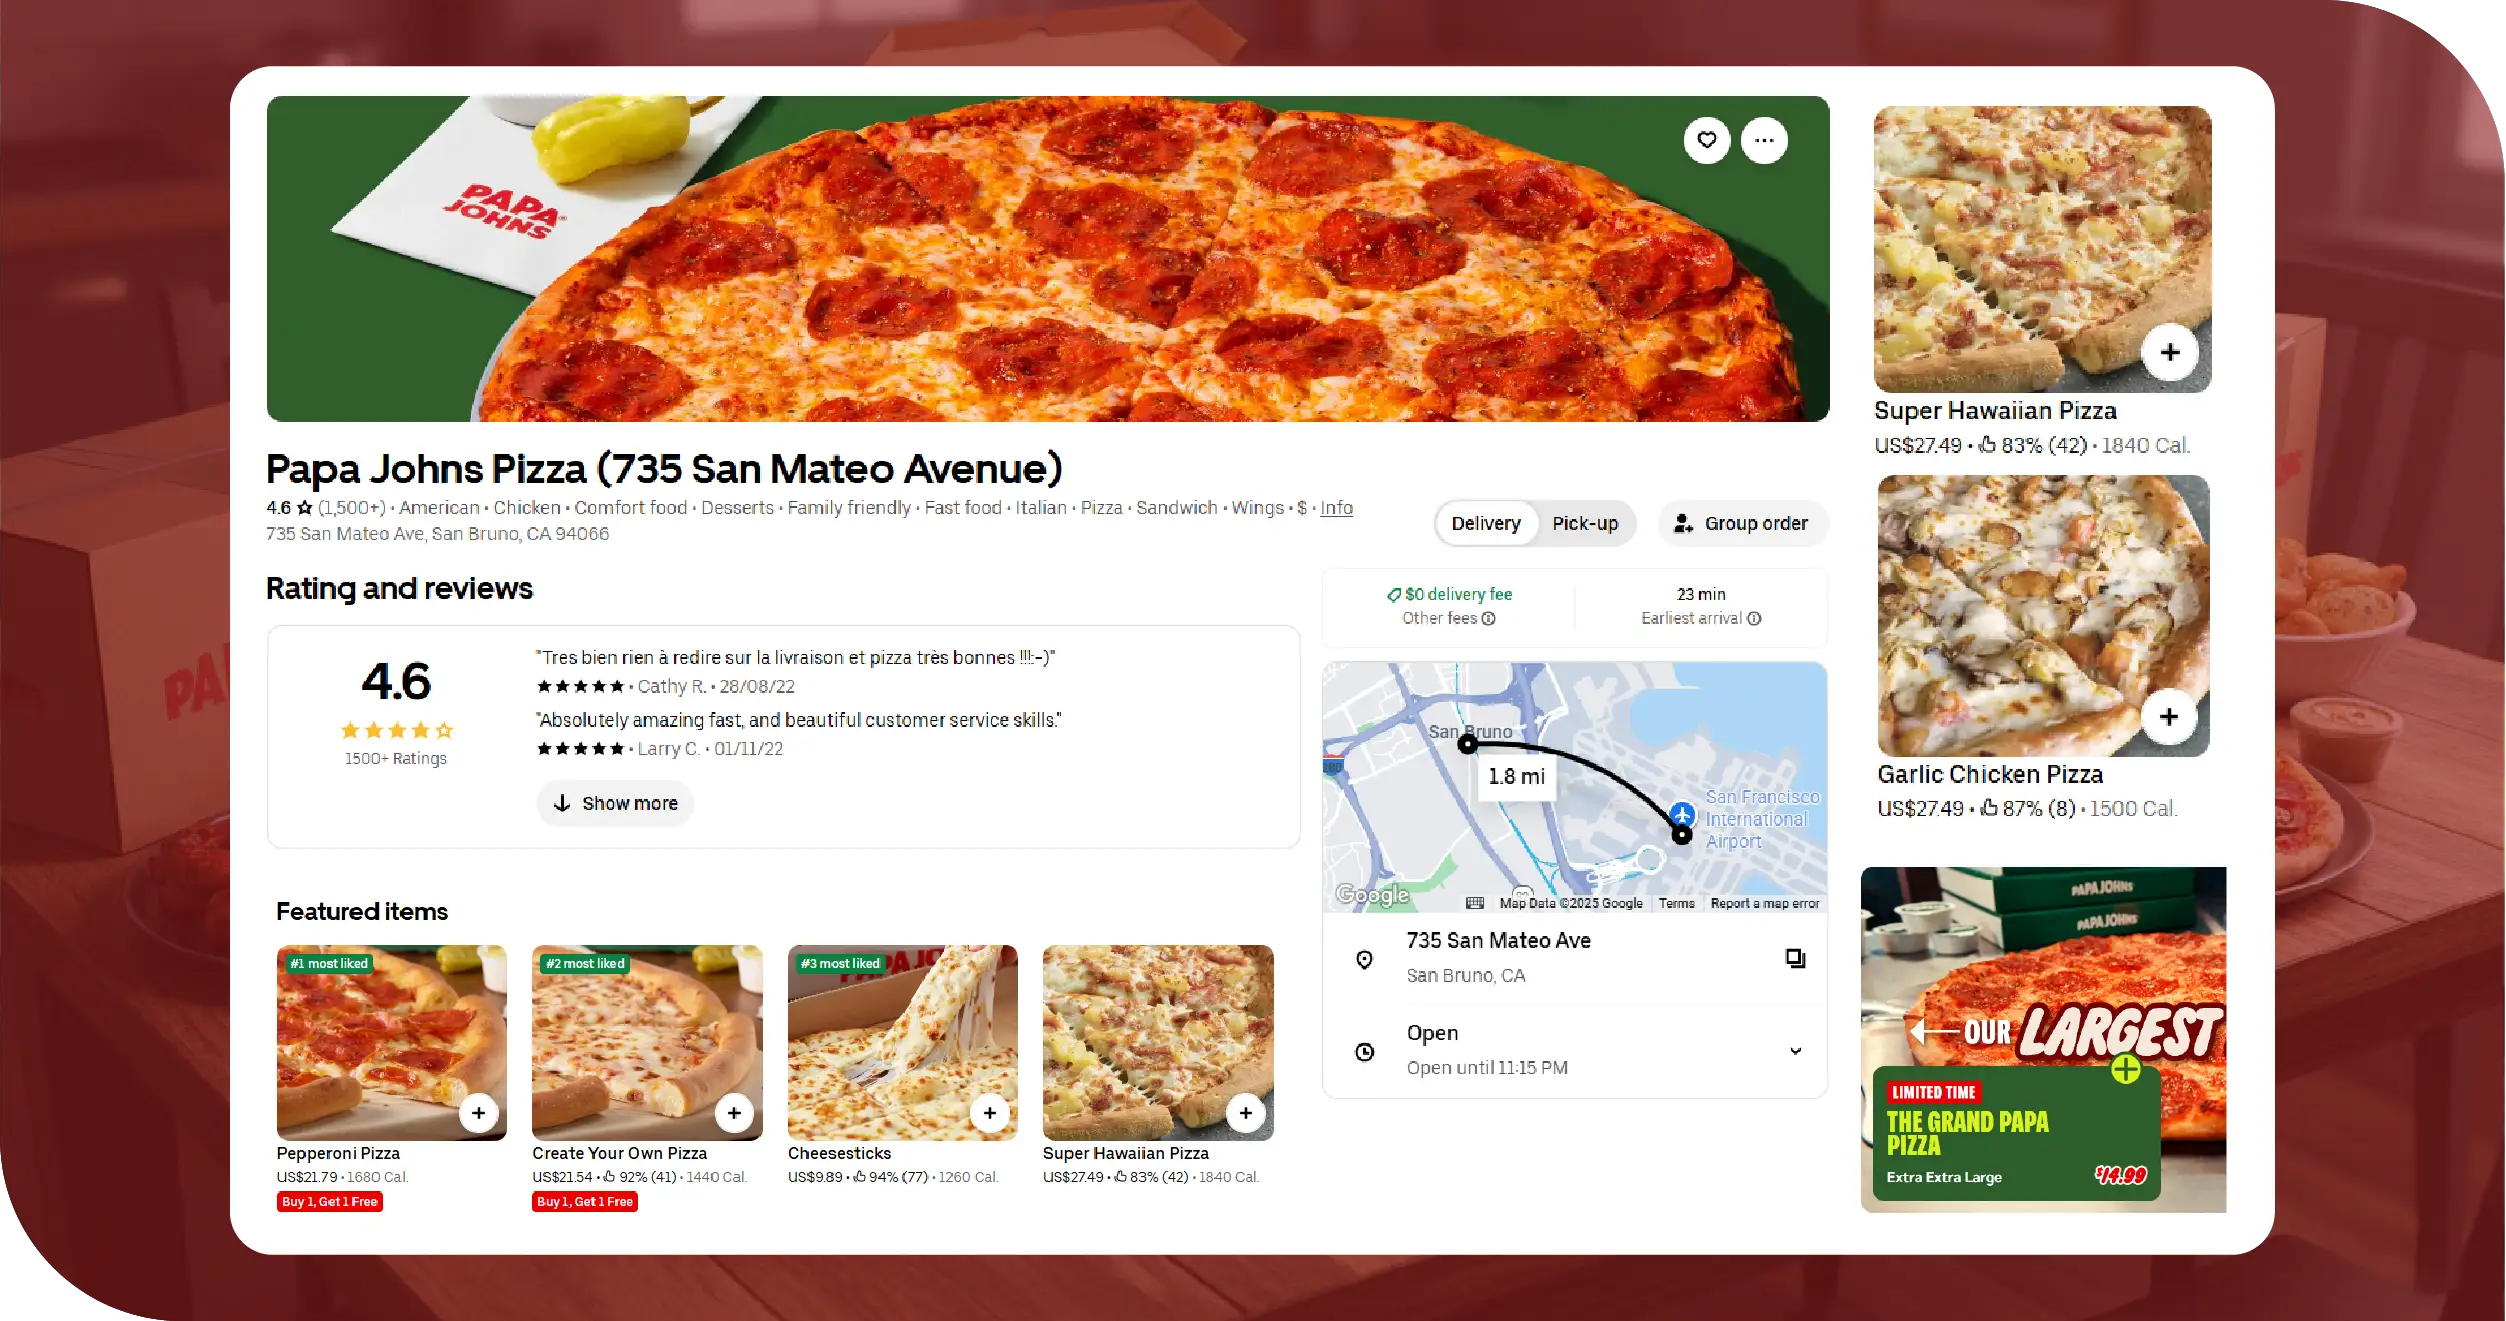Open the three-dots more options menu
Image resolution: width=2506 pixels, height=1321 pixels.
1764,140
